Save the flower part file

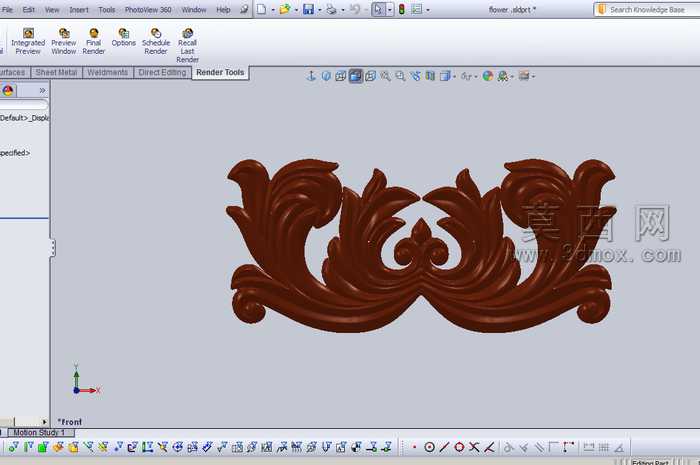[308, 9]
